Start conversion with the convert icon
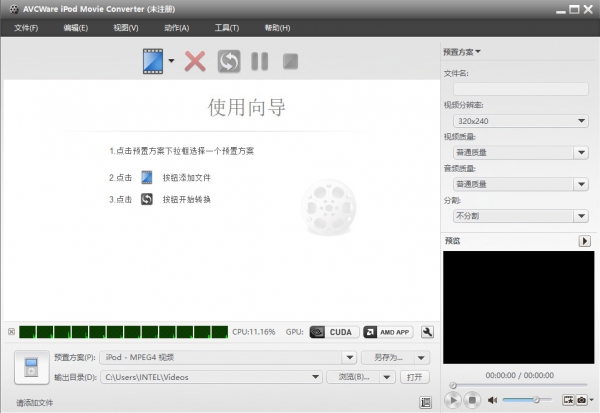Viewport: 600px width, 413px height. [229, 61]
